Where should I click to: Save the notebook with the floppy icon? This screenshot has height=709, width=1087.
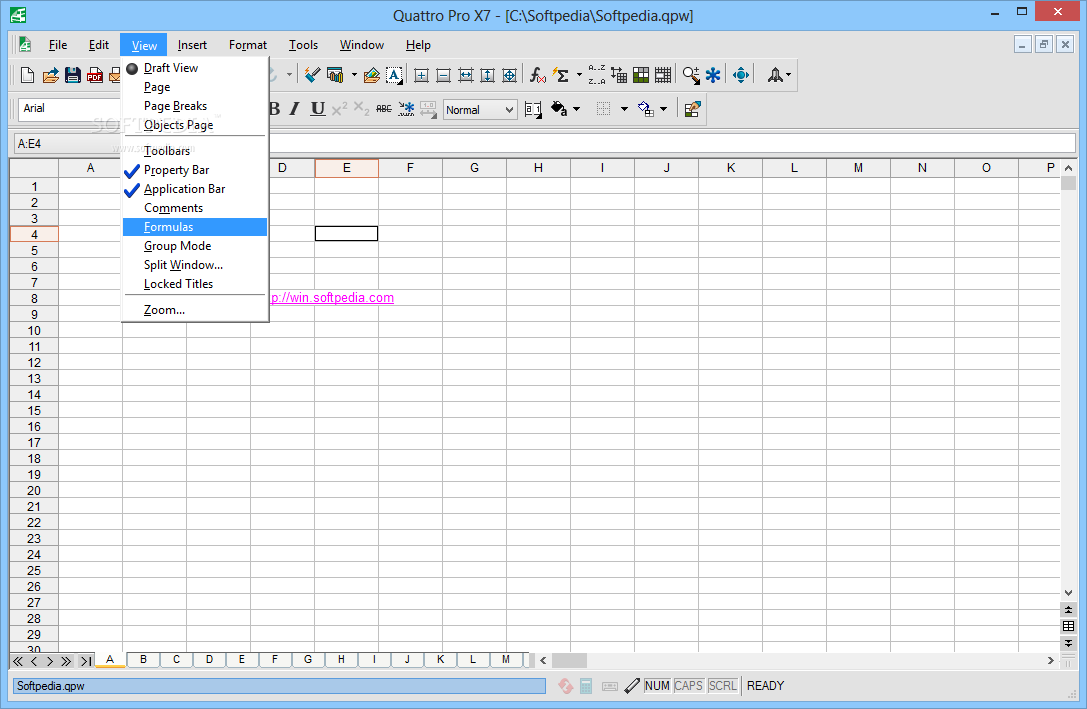(x=73, y=75)
